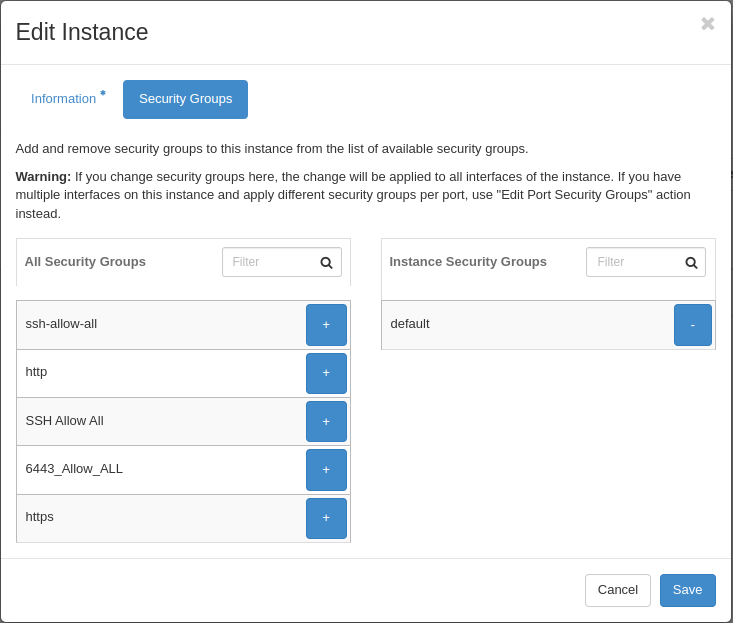733x623 pixels.
Task: Switch to the Information tab
Action: [64, 99]
